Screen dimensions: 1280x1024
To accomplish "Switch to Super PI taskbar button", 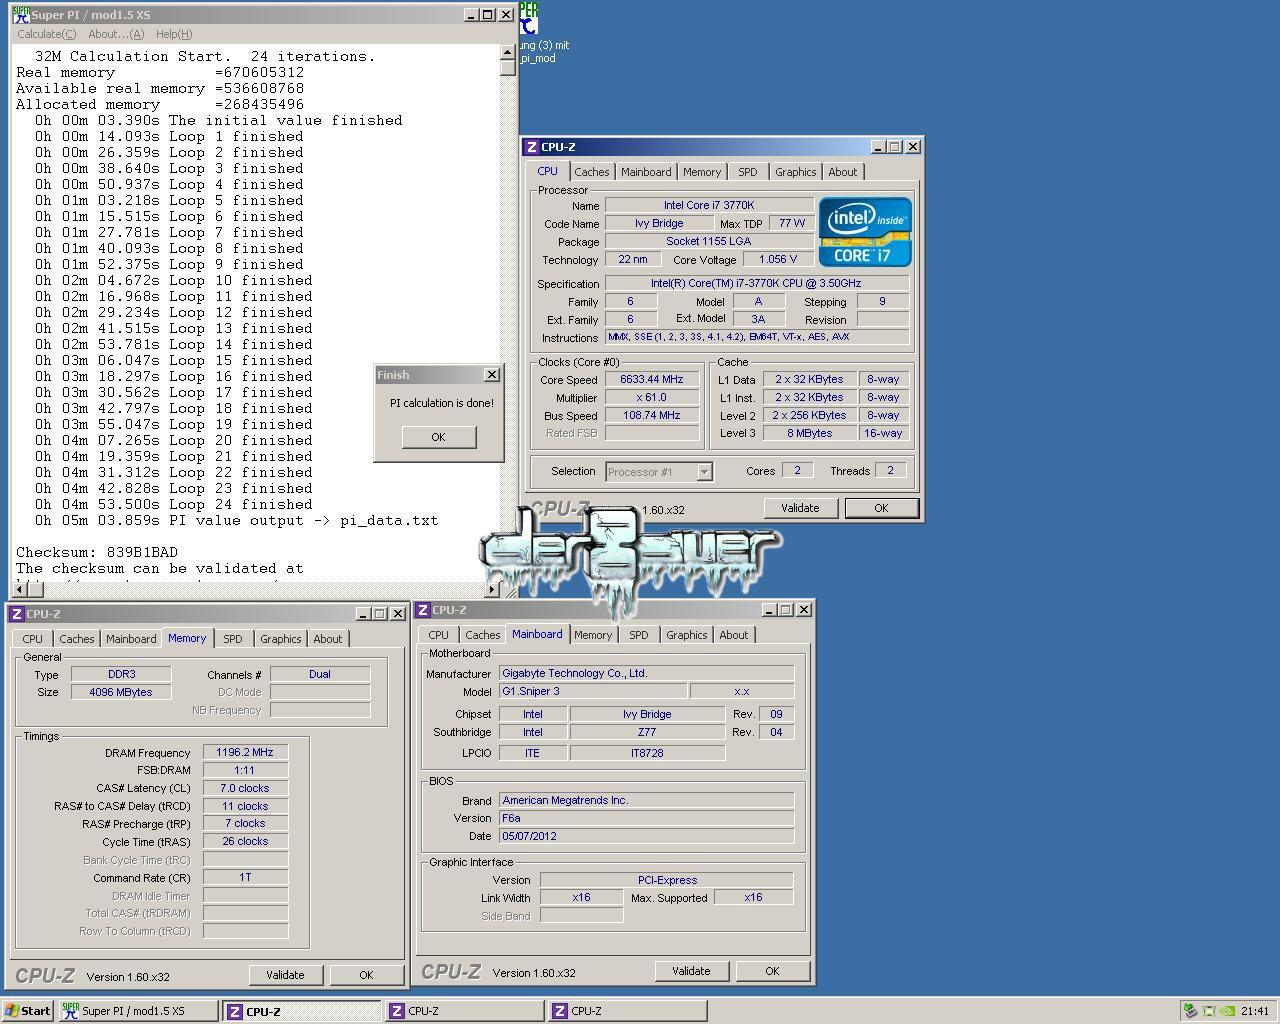I will [x=138, y=1011].
